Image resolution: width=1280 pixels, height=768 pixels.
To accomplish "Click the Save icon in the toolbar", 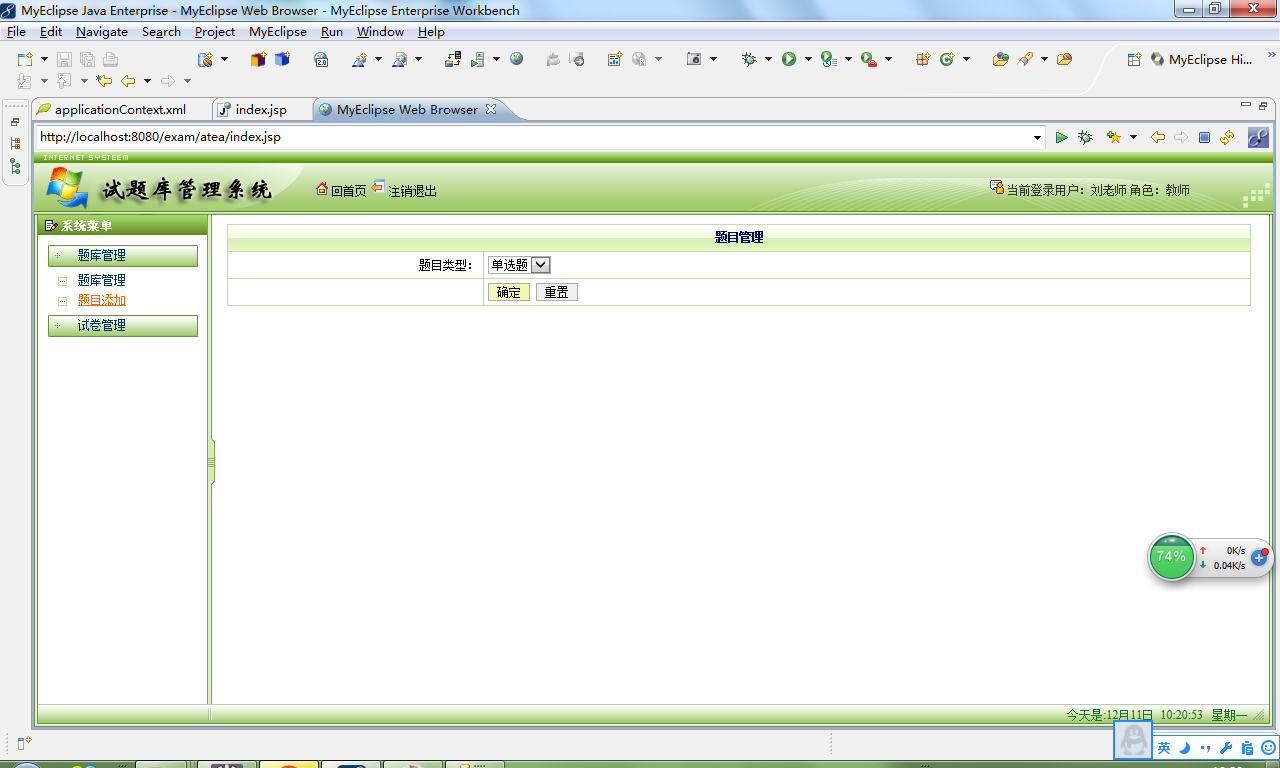I will coord(63,61).
